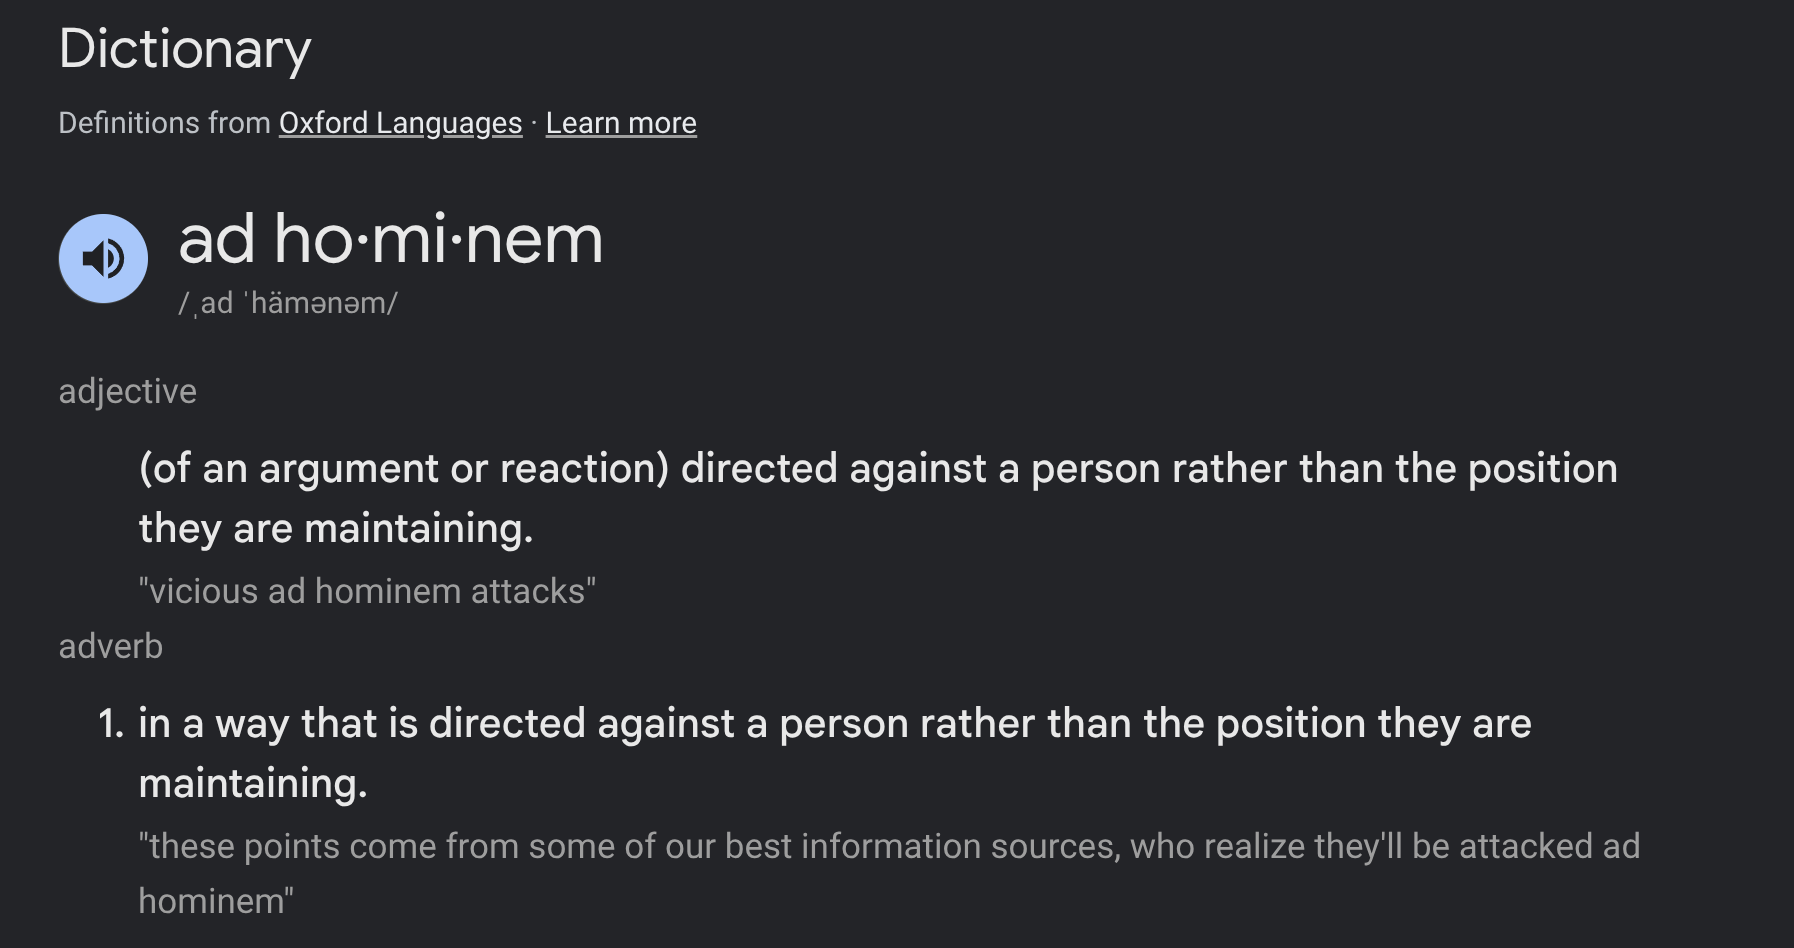Image resolution: width=1794 pixels, height=948 pixels.
Task: Click the example "vicious ad hominem attacks"
Action: (367, 591)
